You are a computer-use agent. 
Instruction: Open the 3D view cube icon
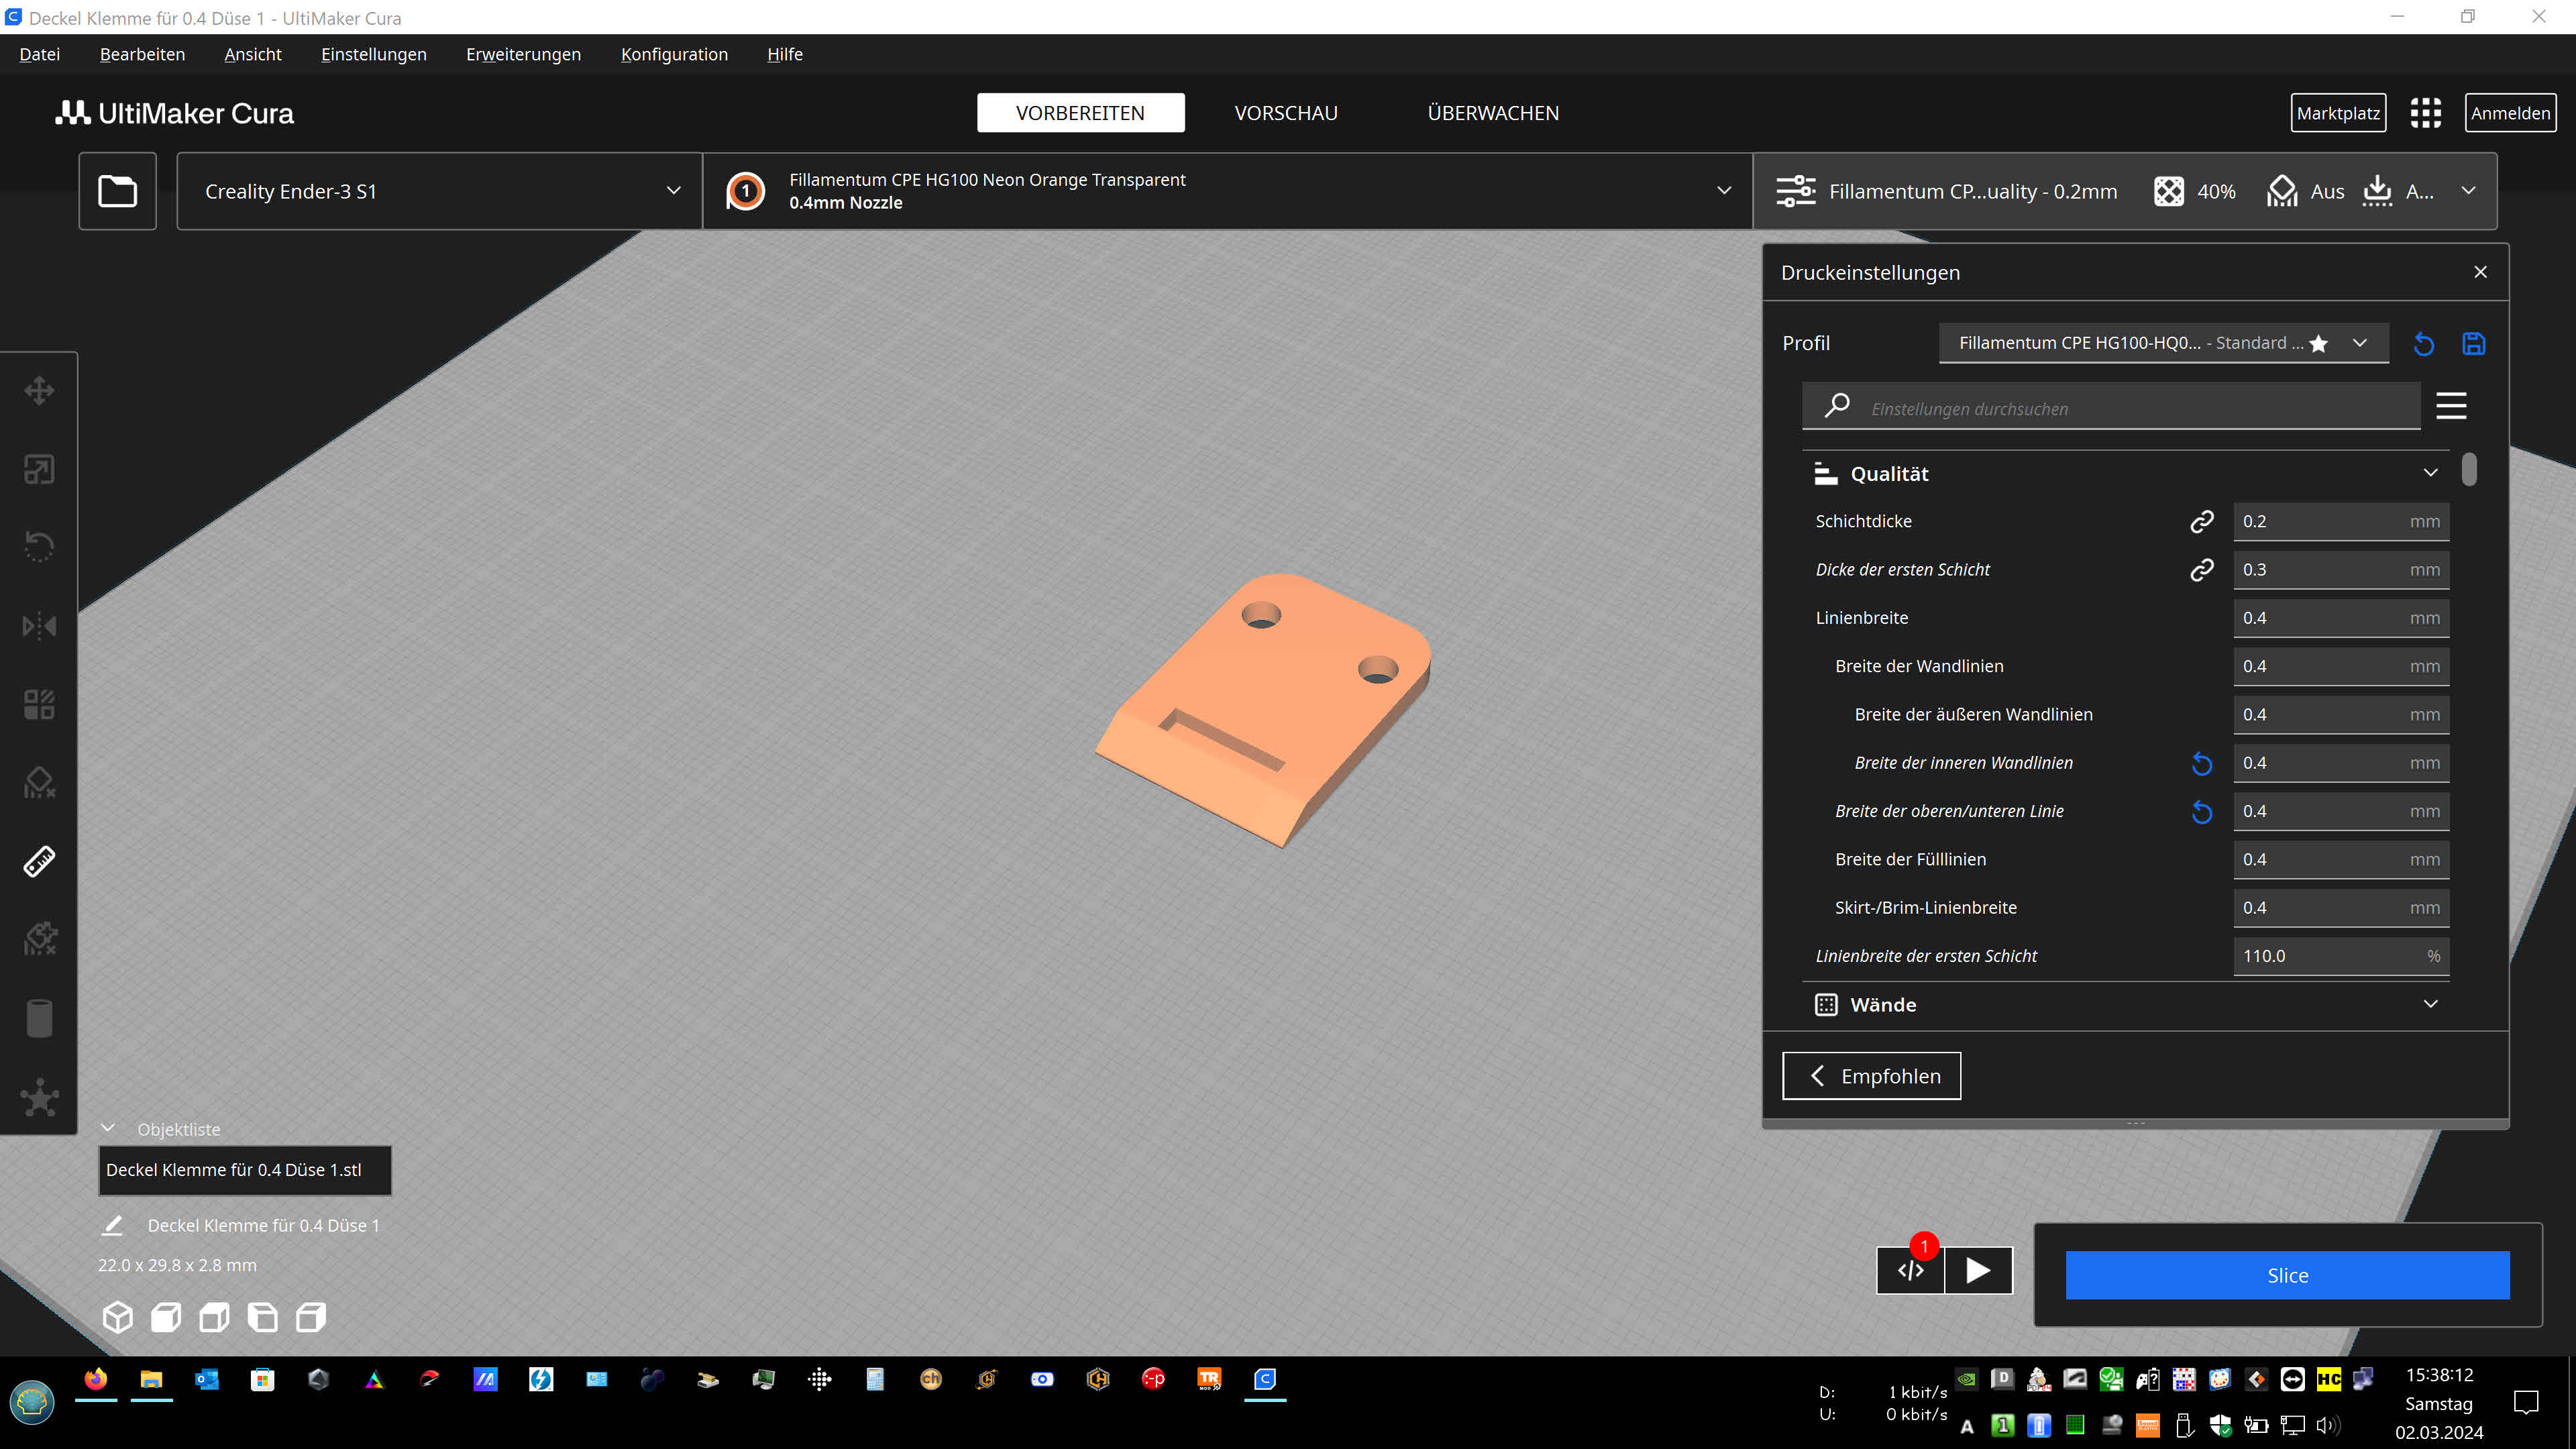(118, 1317)
